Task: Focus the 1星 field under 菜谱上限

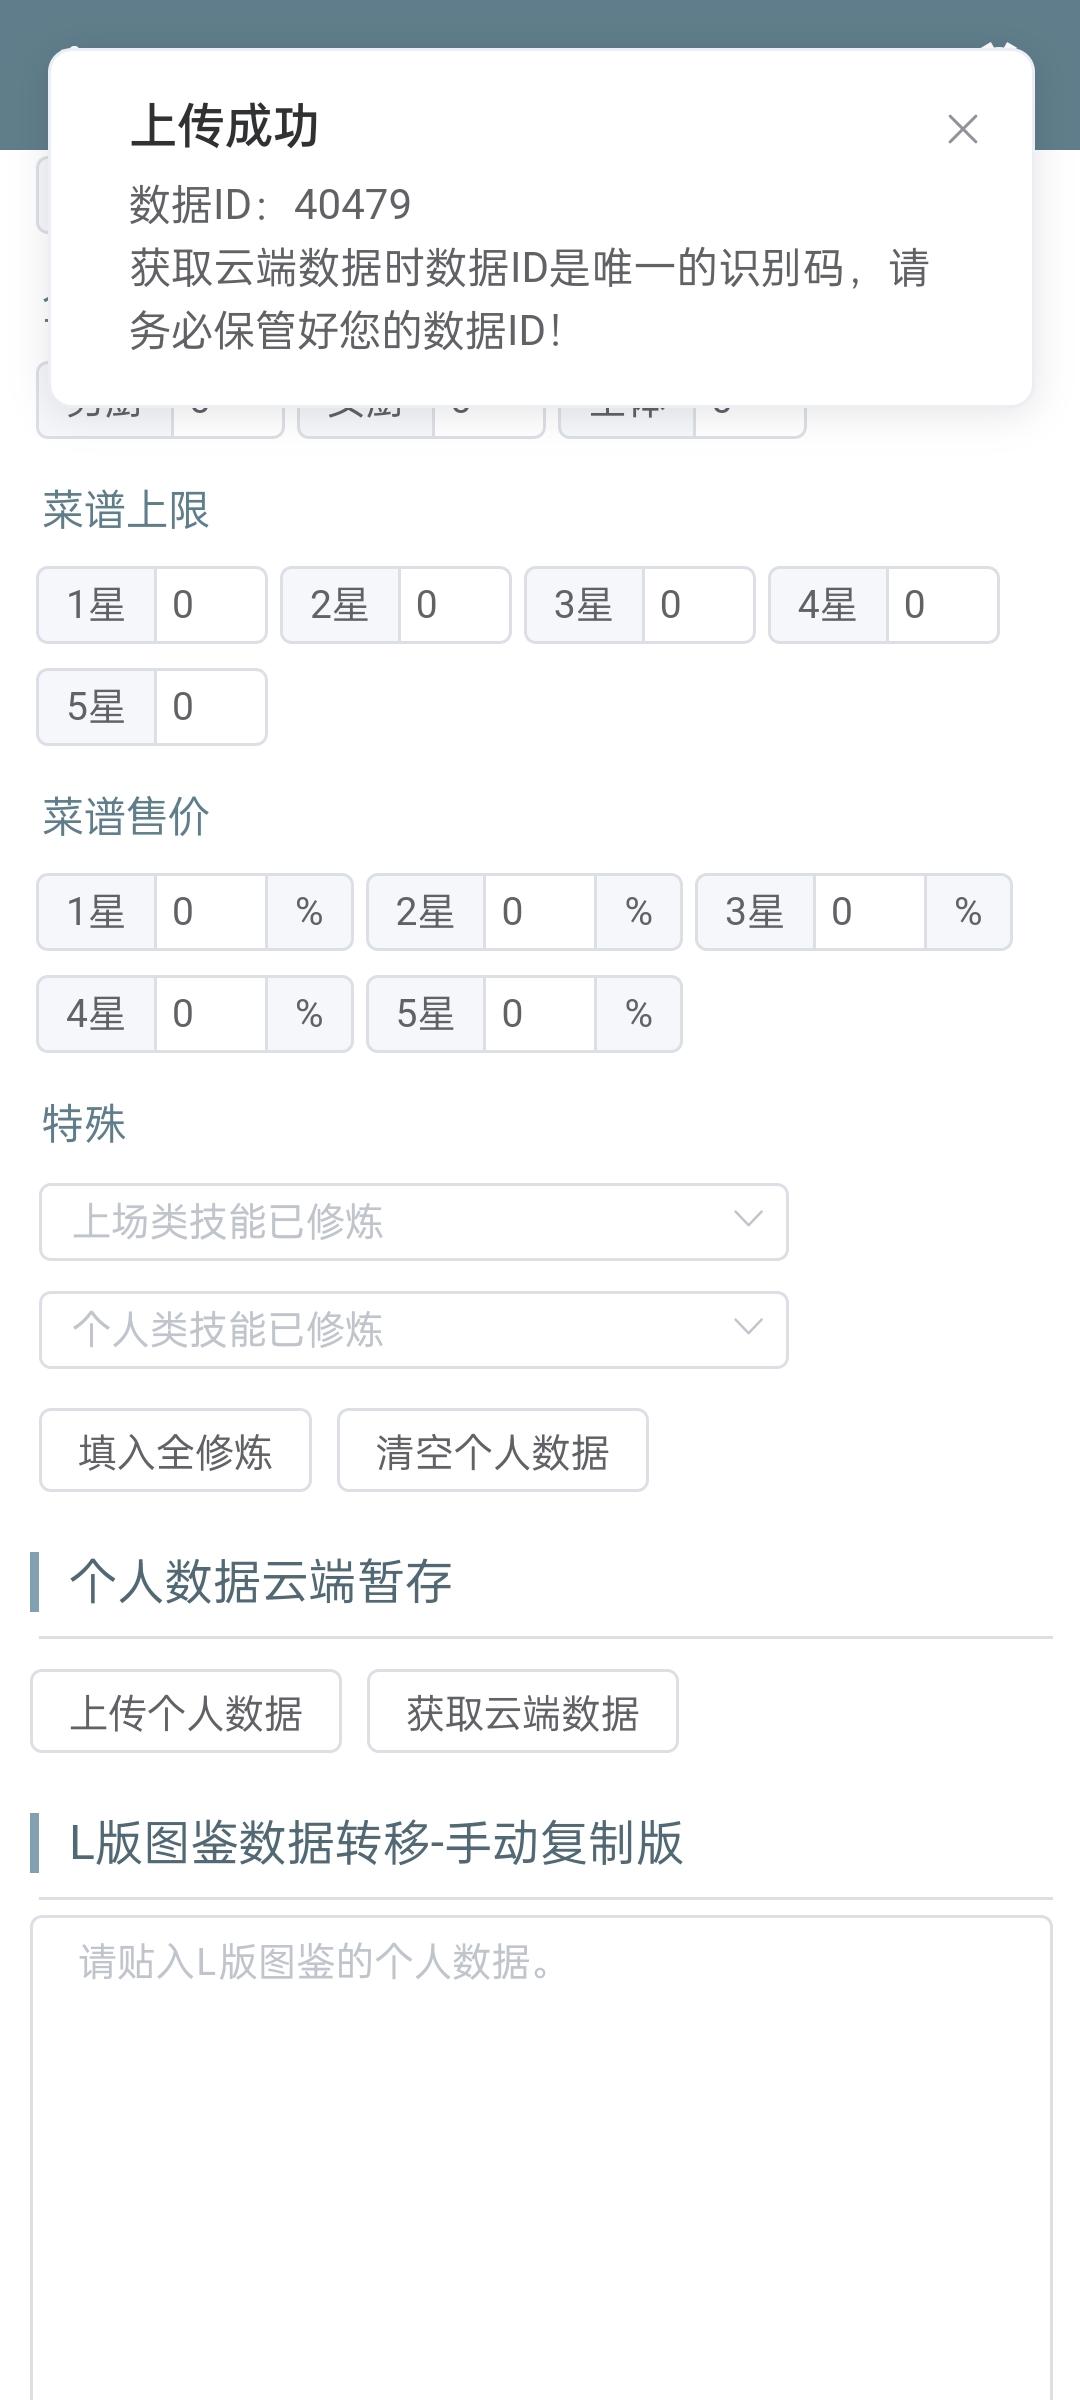Action: [x=210, y=605]
